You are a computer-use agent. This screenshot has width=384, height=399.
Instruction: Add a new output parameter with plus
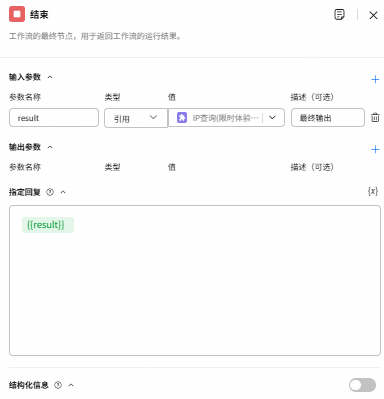click(375, 149)
